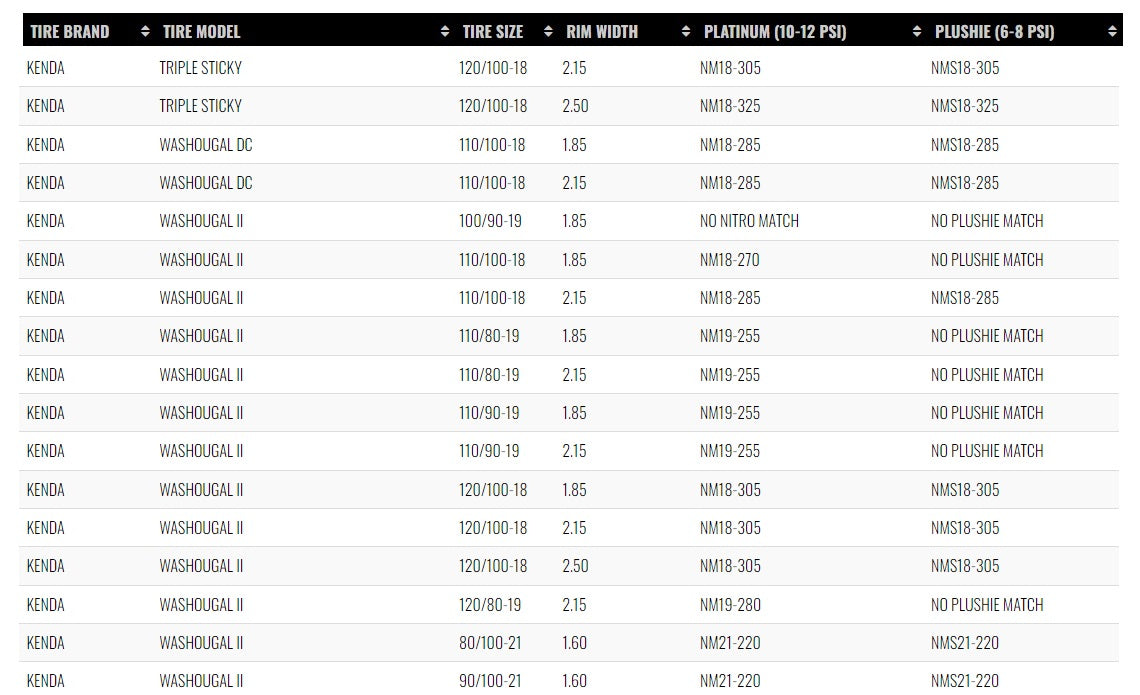Sort Plushie (6-8 PSI) column via arrows

1112,32
